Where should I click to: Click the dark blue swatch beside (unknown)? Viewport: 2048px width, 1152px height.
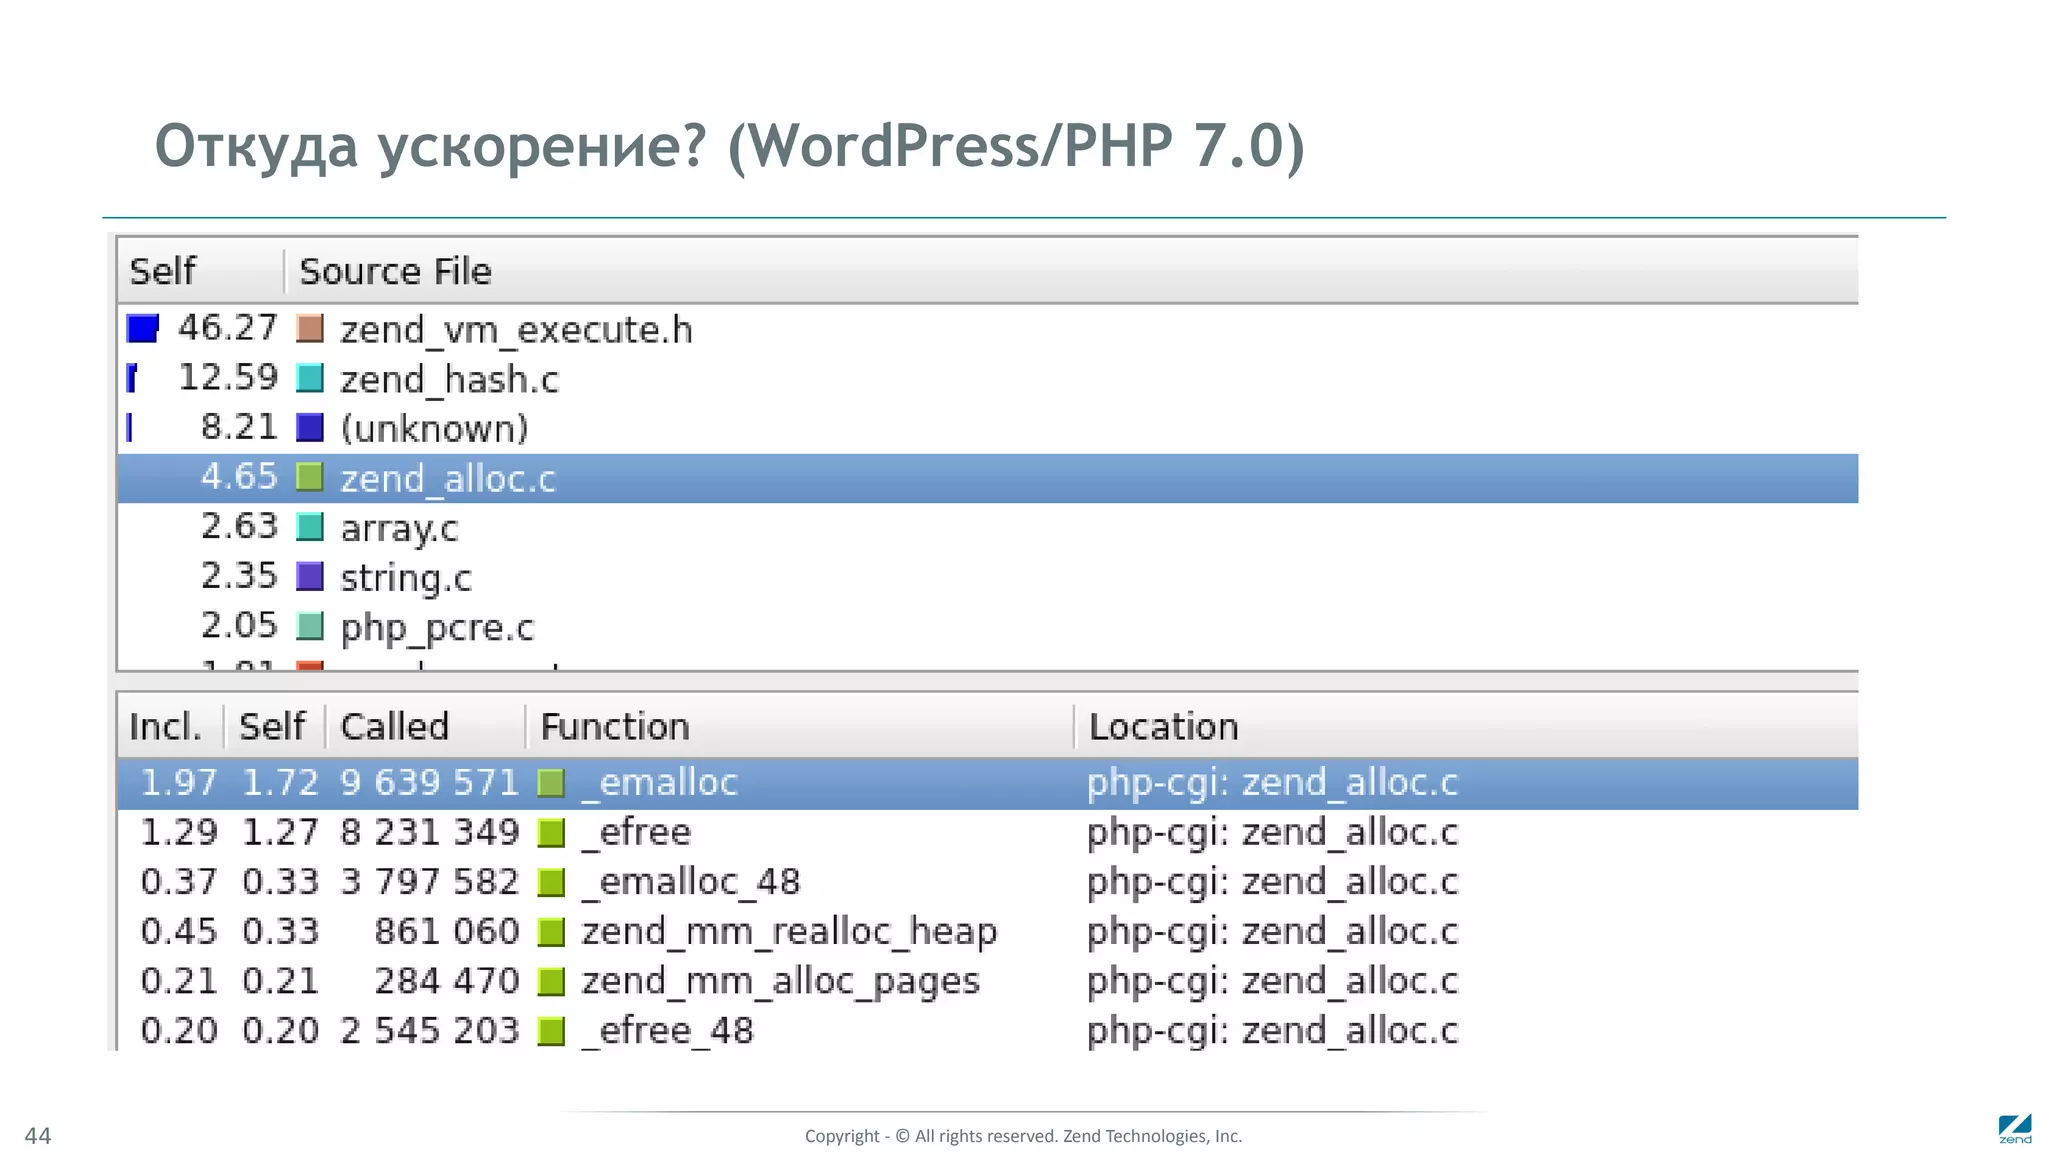point(310,428)
